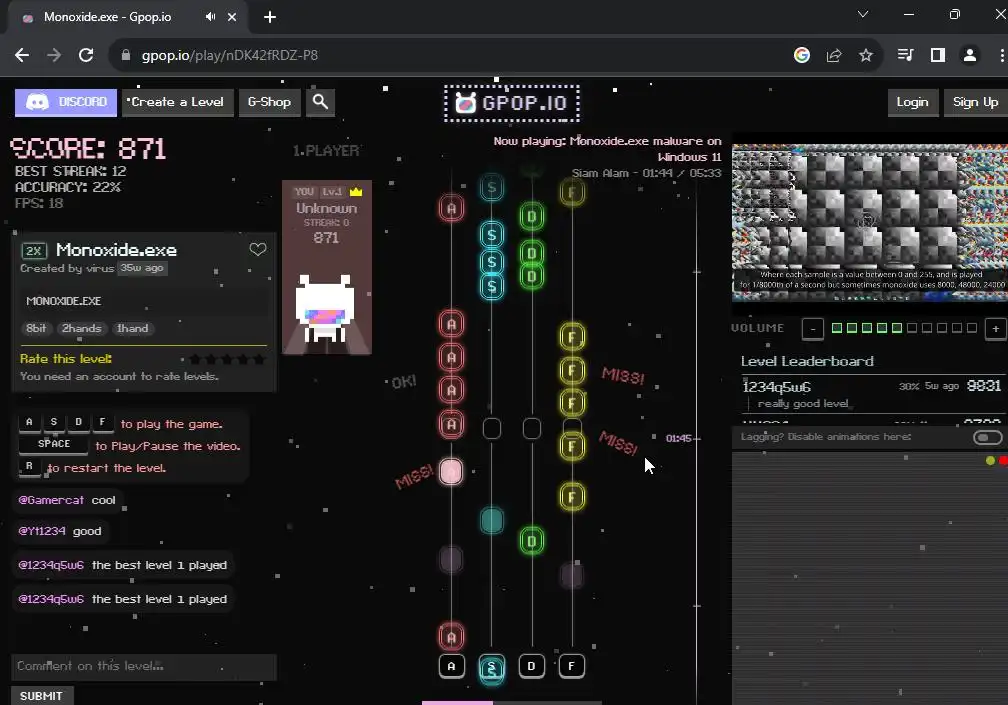This screenshot has width=1008, height=705.
Task: Go back in browser history
Action: [x=22, y=55]
